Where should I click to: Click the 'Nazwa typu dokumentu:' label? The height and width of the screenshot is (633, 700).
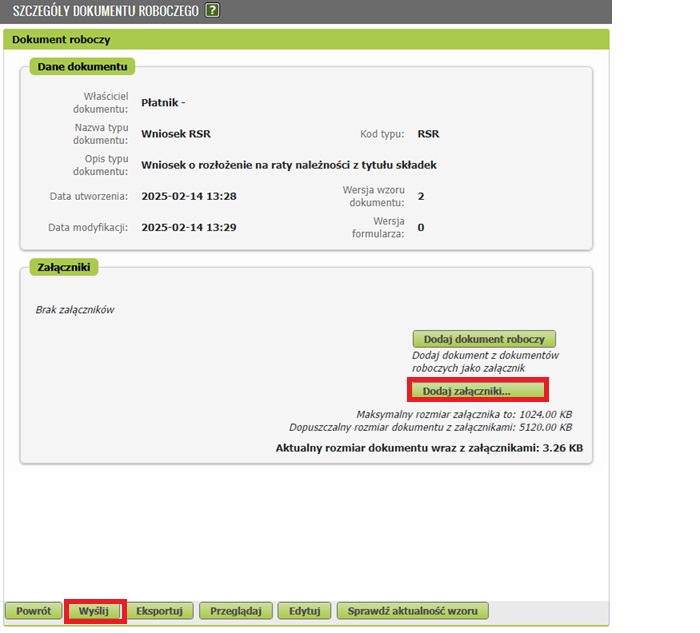(x=100, y=134)
